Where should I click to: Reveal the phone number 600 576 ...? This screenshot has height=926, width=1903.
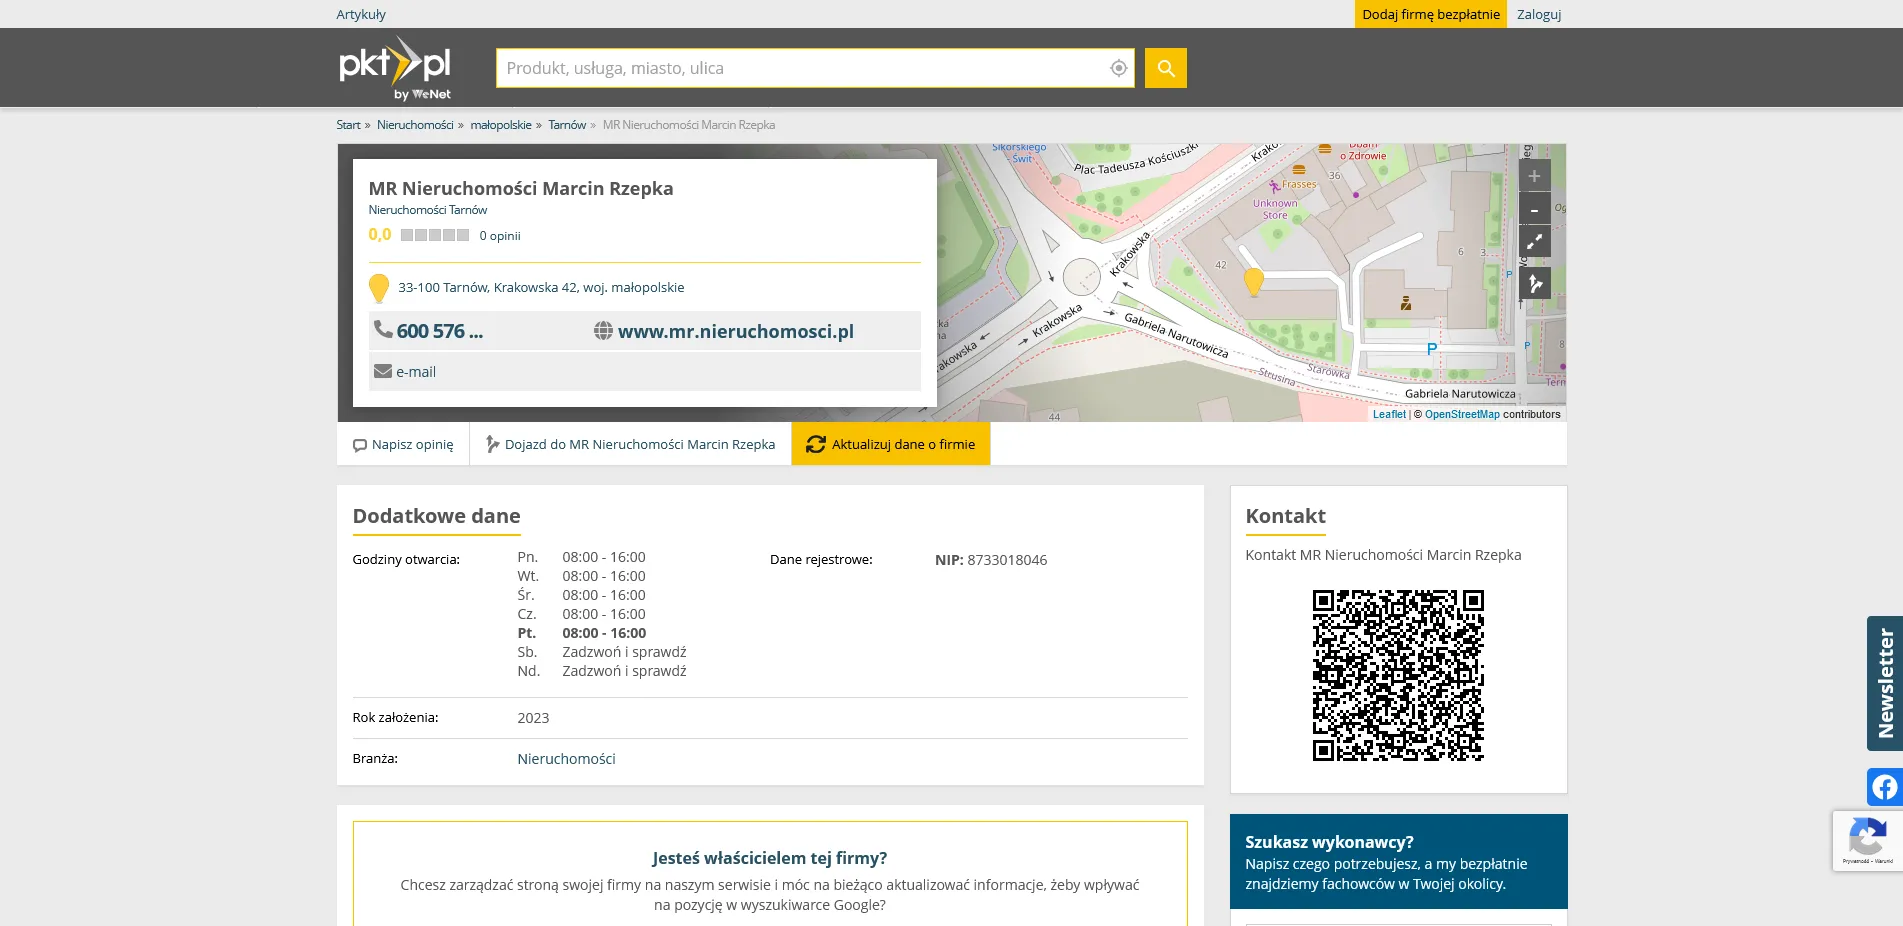(440, 331)
